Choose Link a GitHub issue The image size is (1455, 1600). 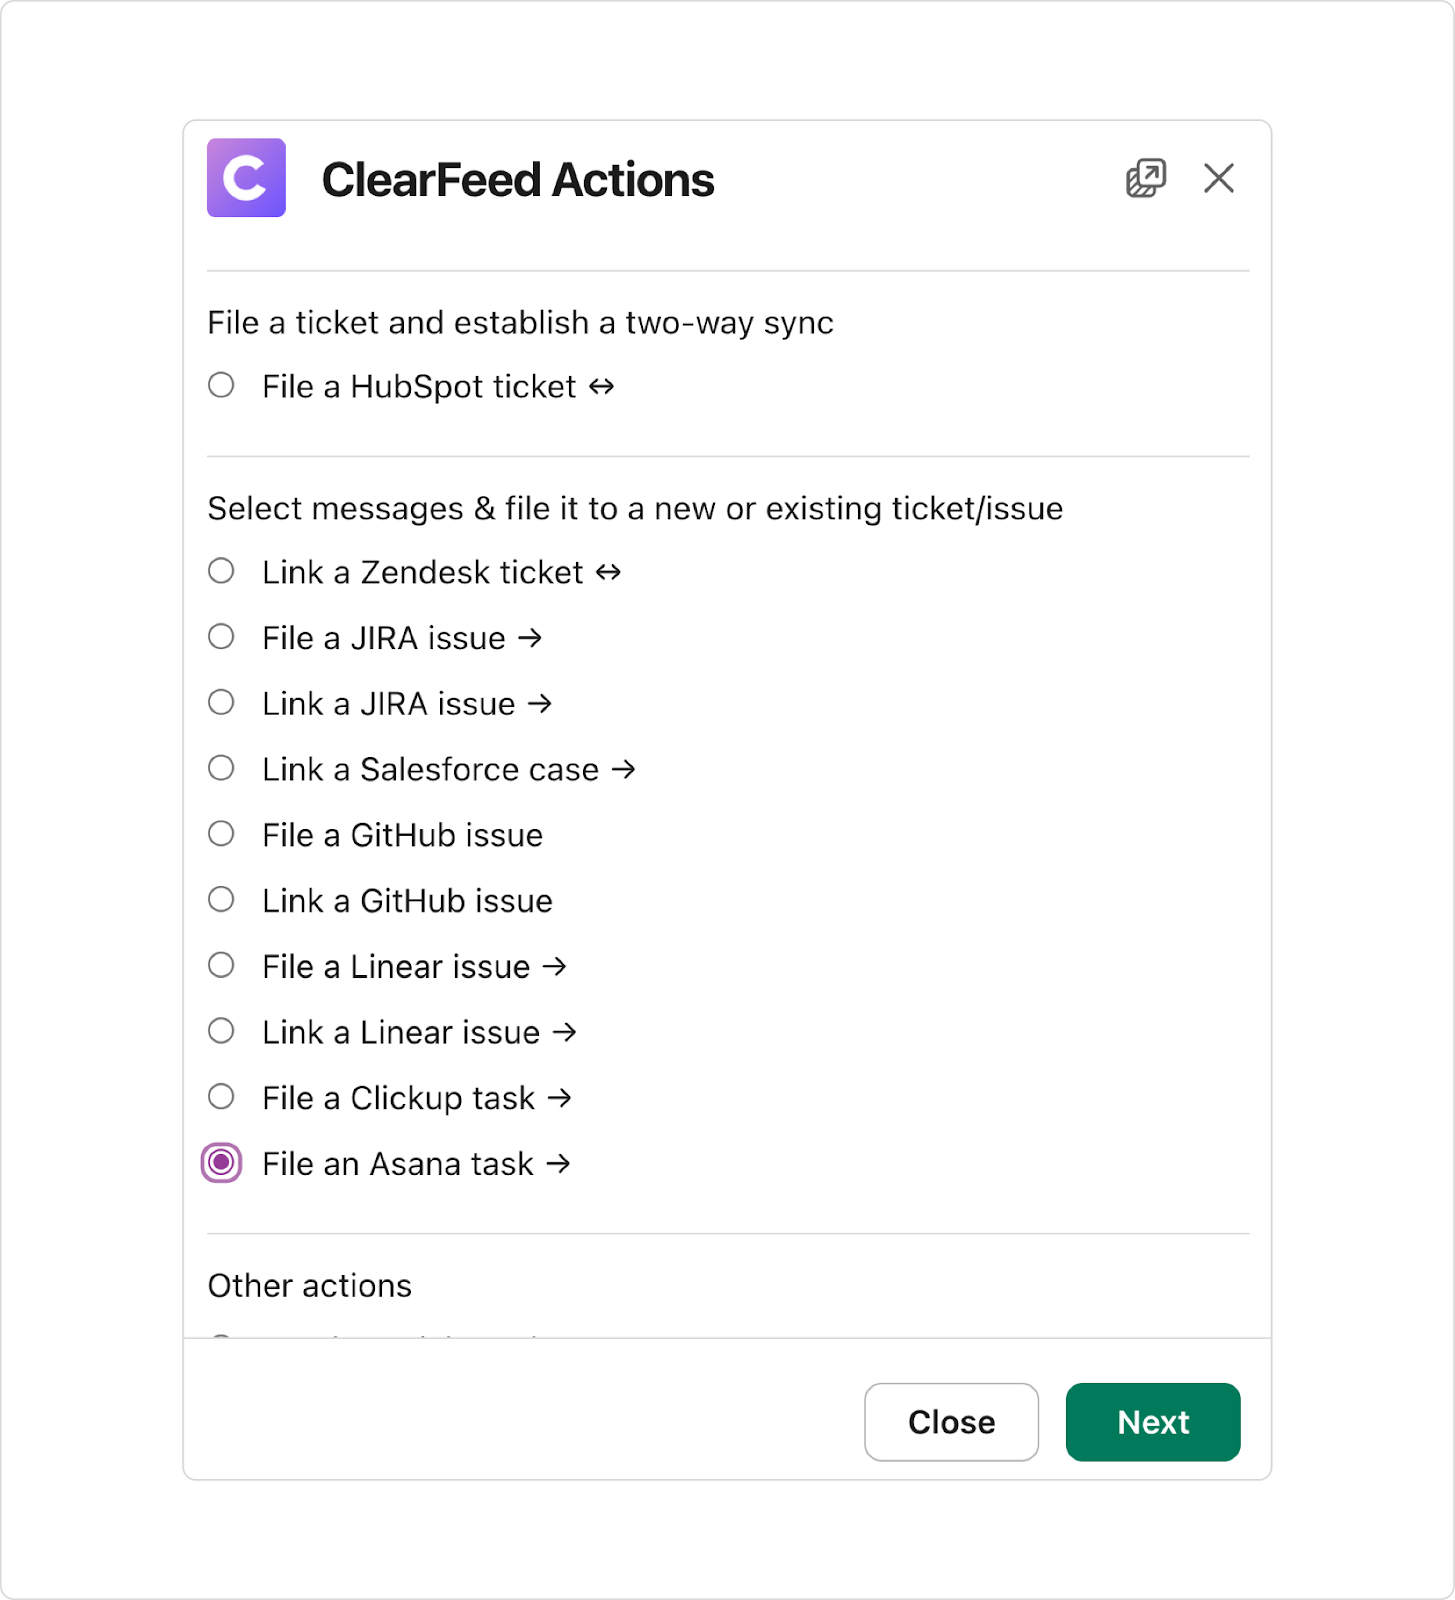(221, 900)
